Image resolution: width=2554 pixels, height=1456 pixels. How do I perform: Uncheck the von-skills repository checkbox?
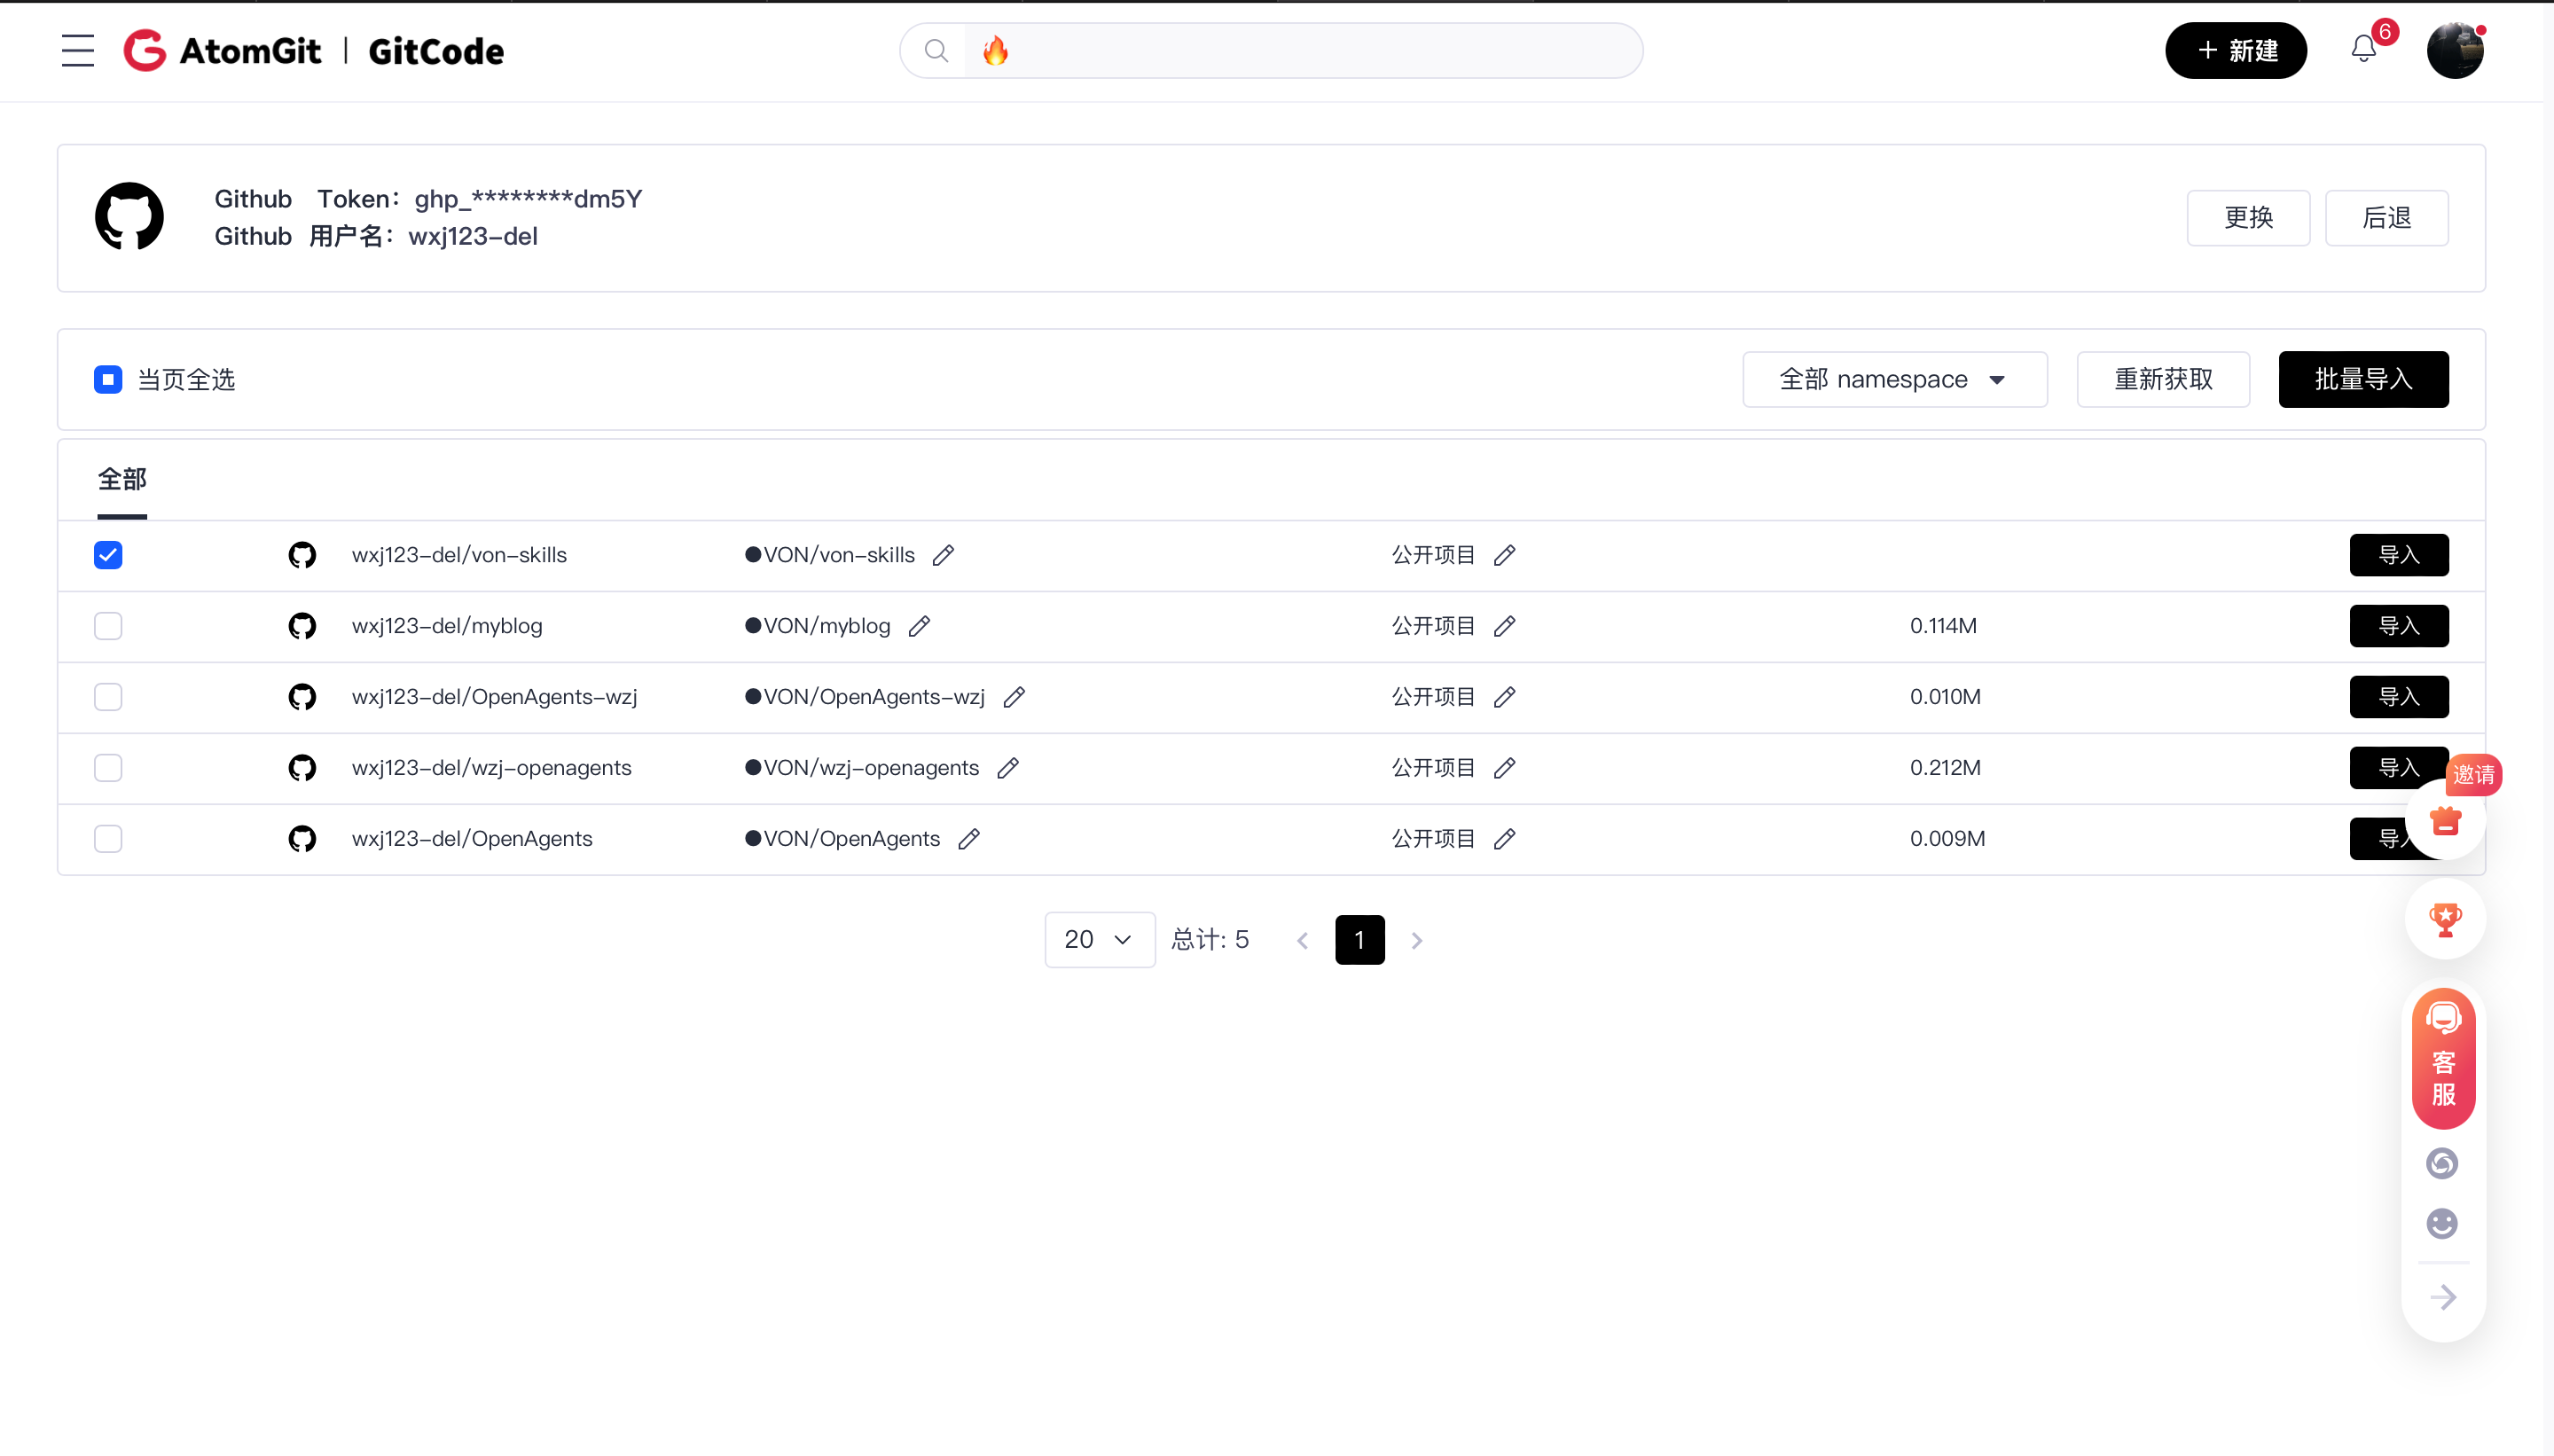click(108, 555)
